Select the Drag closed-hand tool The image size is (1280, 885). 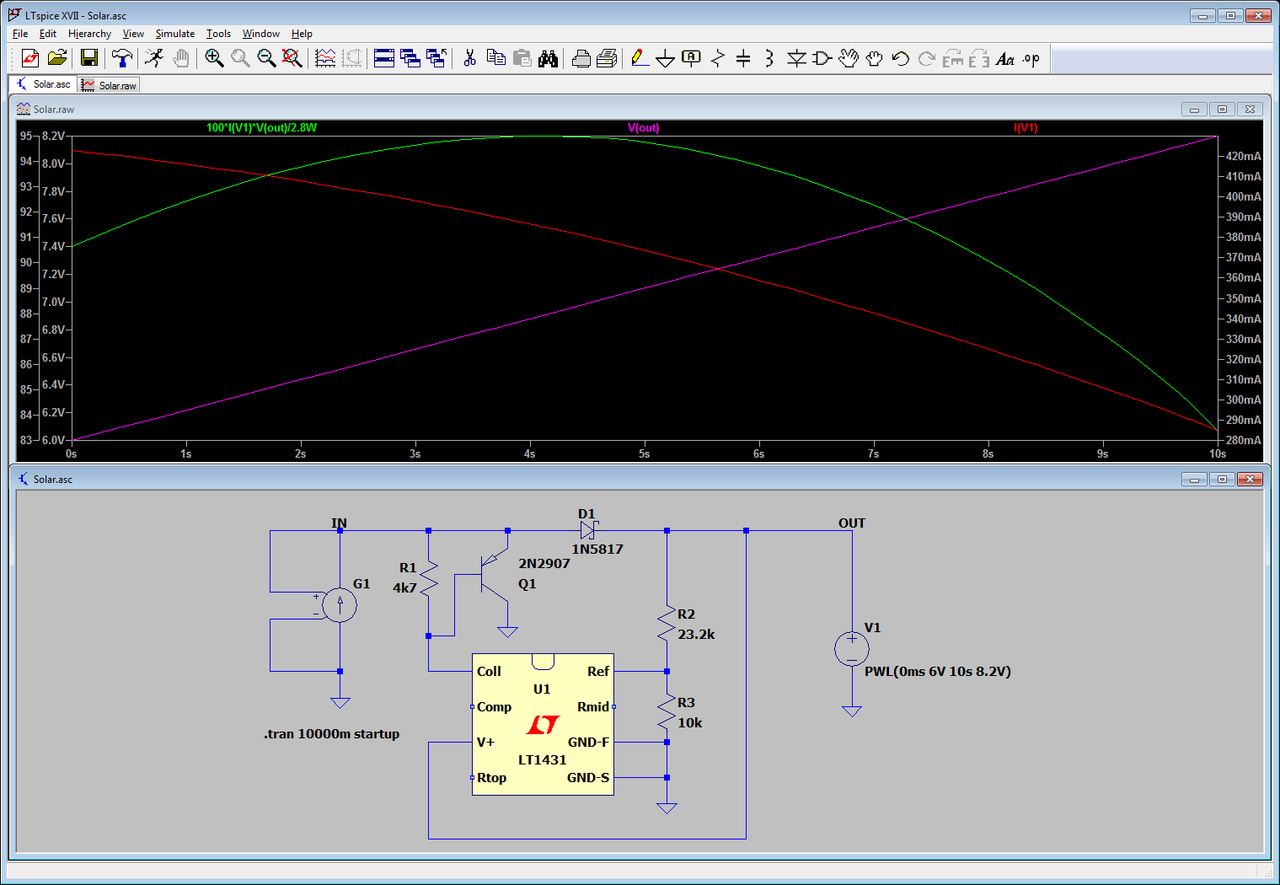(x=874, y=58)
